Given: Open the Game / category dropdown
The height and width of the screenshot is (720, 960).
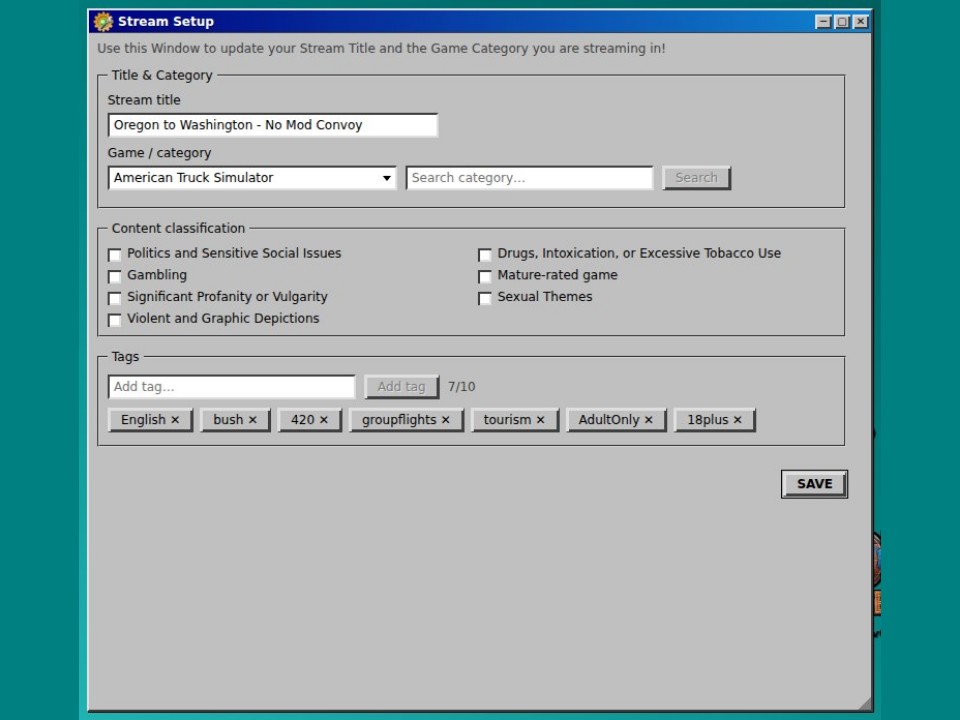Looking at the screenshot, I should [x=252, y=178].
